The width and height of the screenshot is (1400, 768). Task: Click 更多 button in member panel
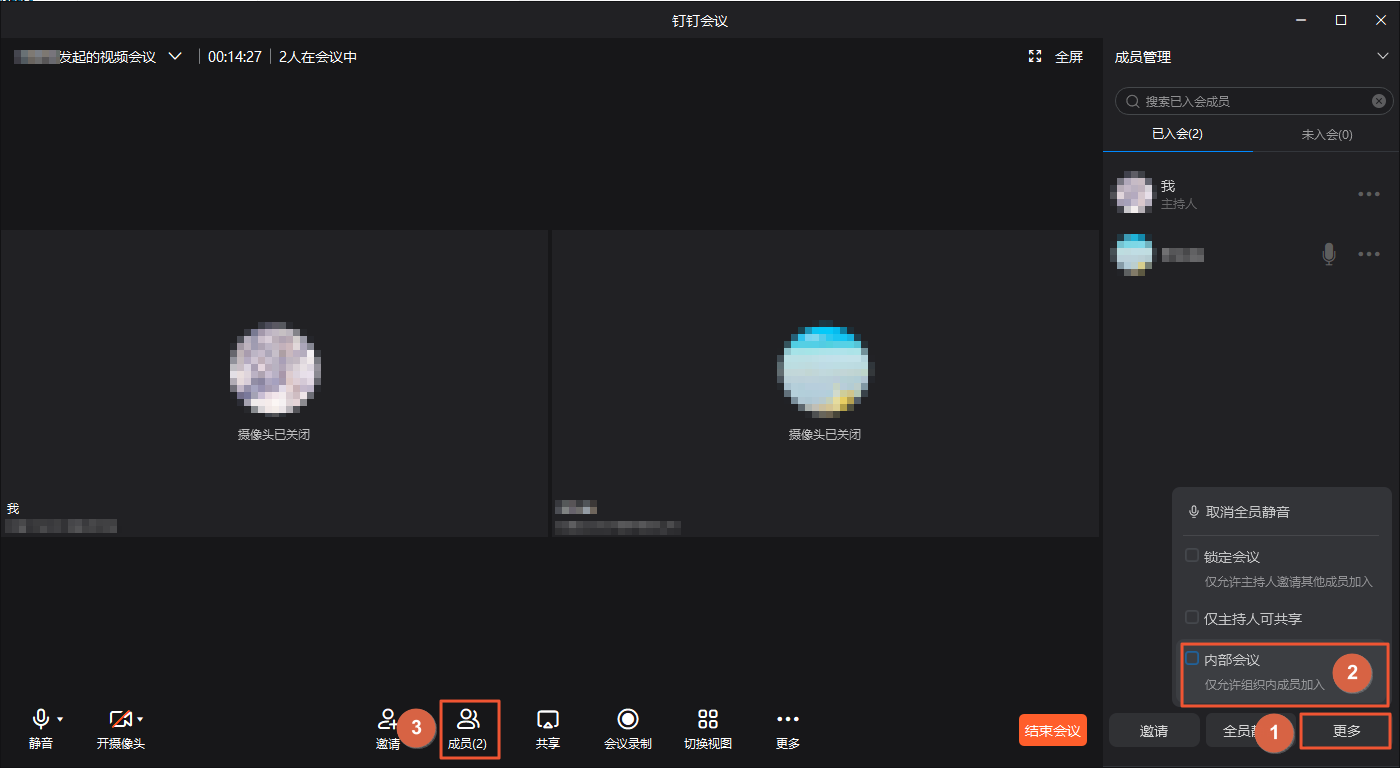(x=1346, y=730)
